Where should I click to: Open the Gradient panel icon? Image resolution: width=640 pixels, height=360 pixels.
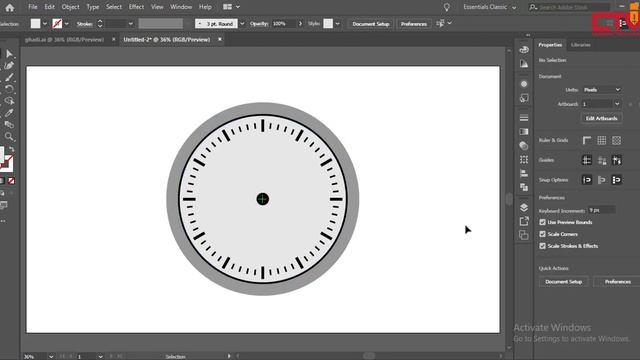(x=524, y=131)
